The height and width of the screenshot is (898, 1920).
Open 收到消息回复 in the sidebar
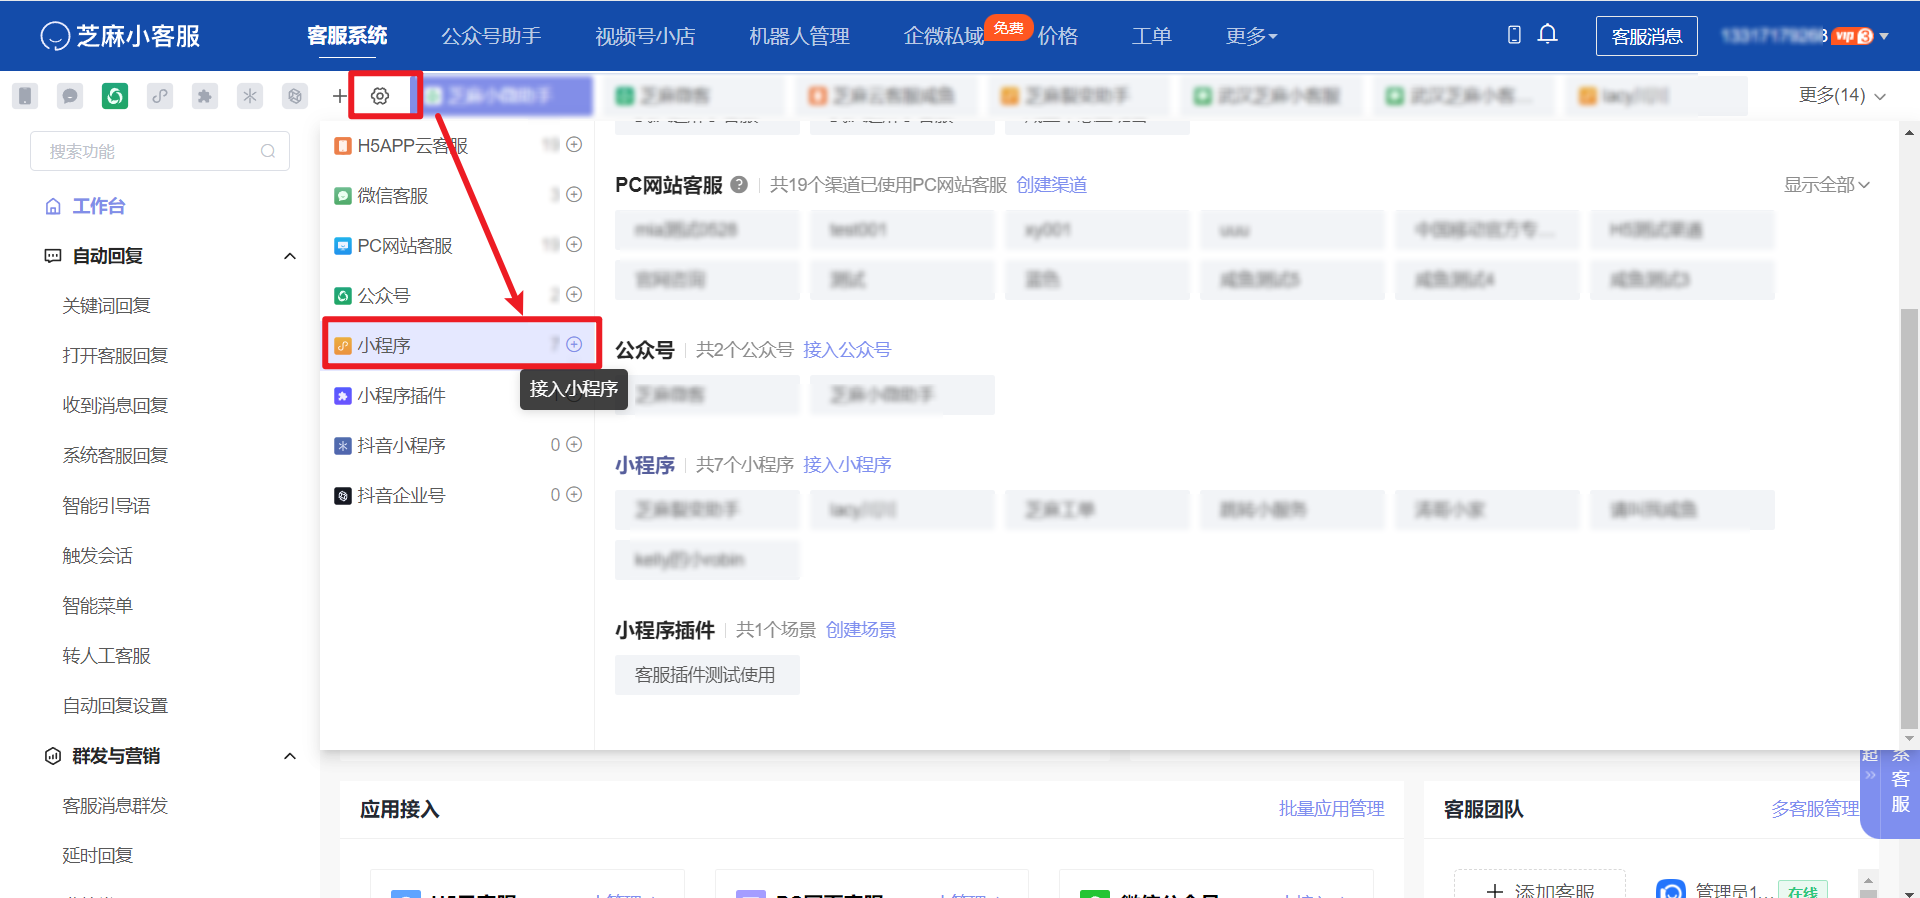pyautogui.click(x=115, y=406)
